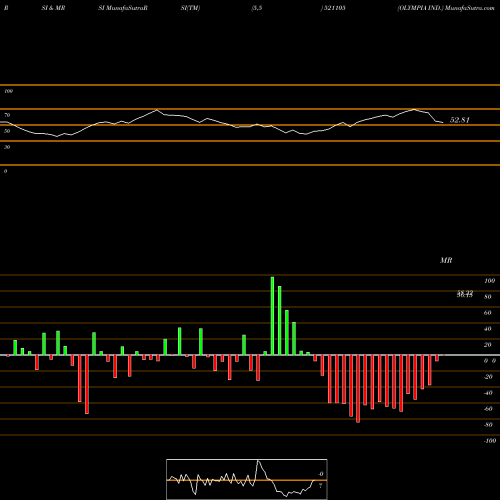Click the RSI panel 100 level label
Screen dimensions: 500x500
[8, 91]
